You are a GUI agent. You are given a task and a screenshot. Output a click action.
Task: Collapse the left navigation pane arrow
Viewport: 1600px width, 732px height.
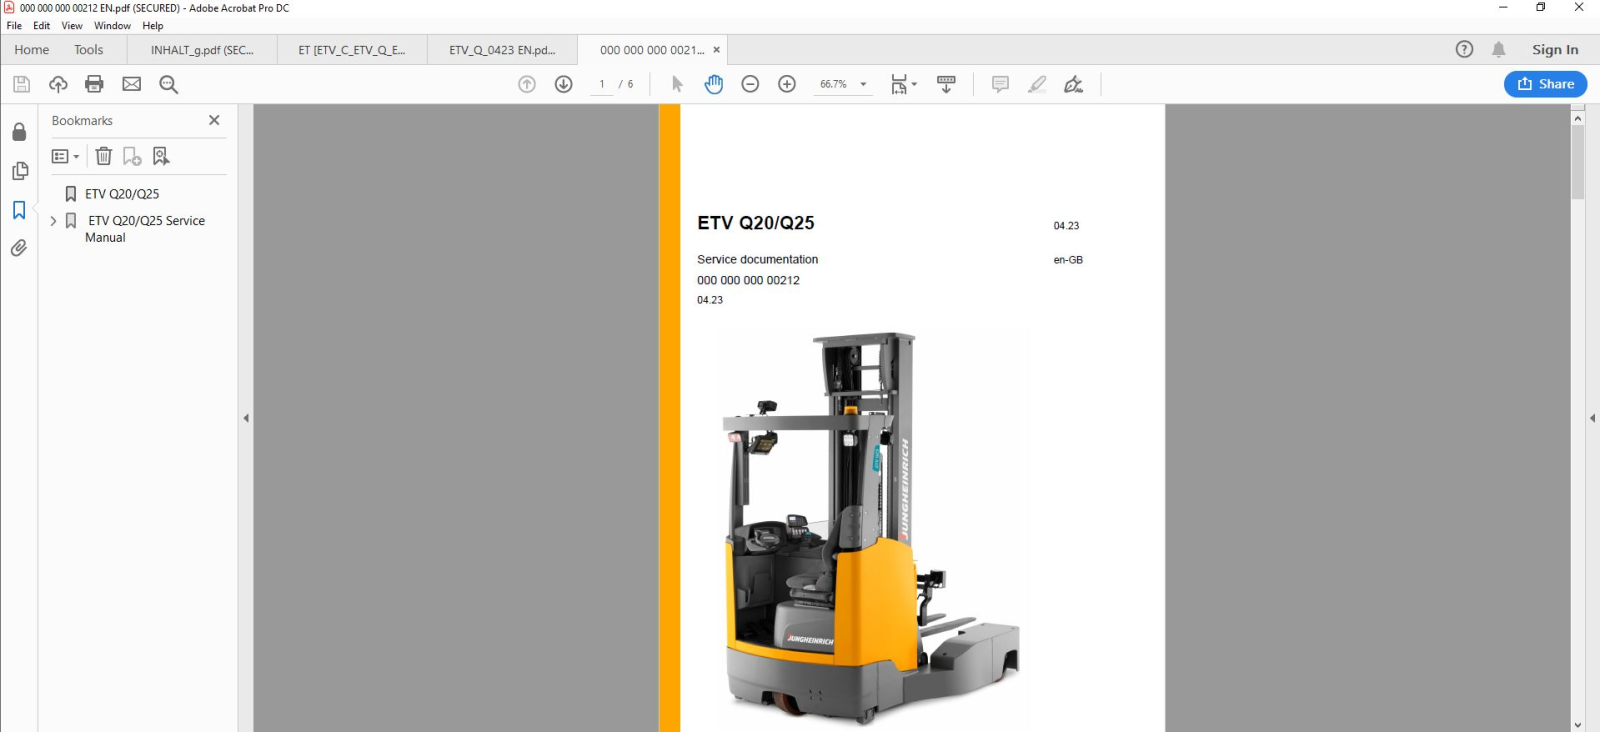point(246,418)
